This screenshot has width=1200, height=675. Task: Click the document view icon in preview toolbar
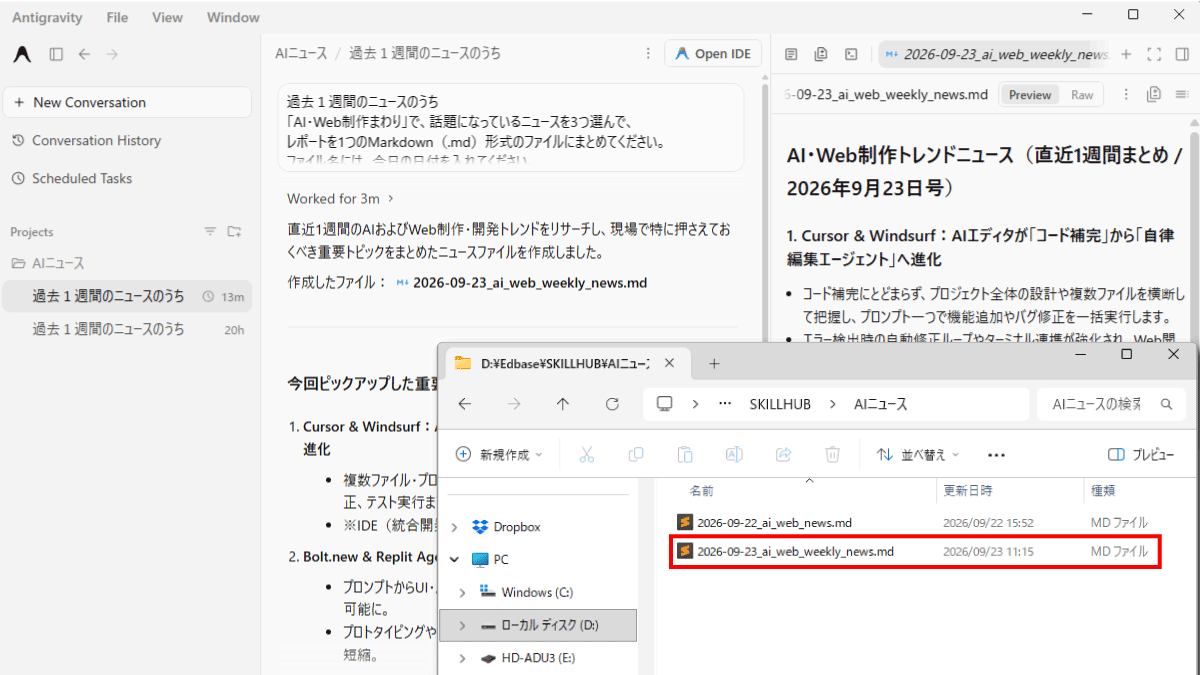click(791, 54)
